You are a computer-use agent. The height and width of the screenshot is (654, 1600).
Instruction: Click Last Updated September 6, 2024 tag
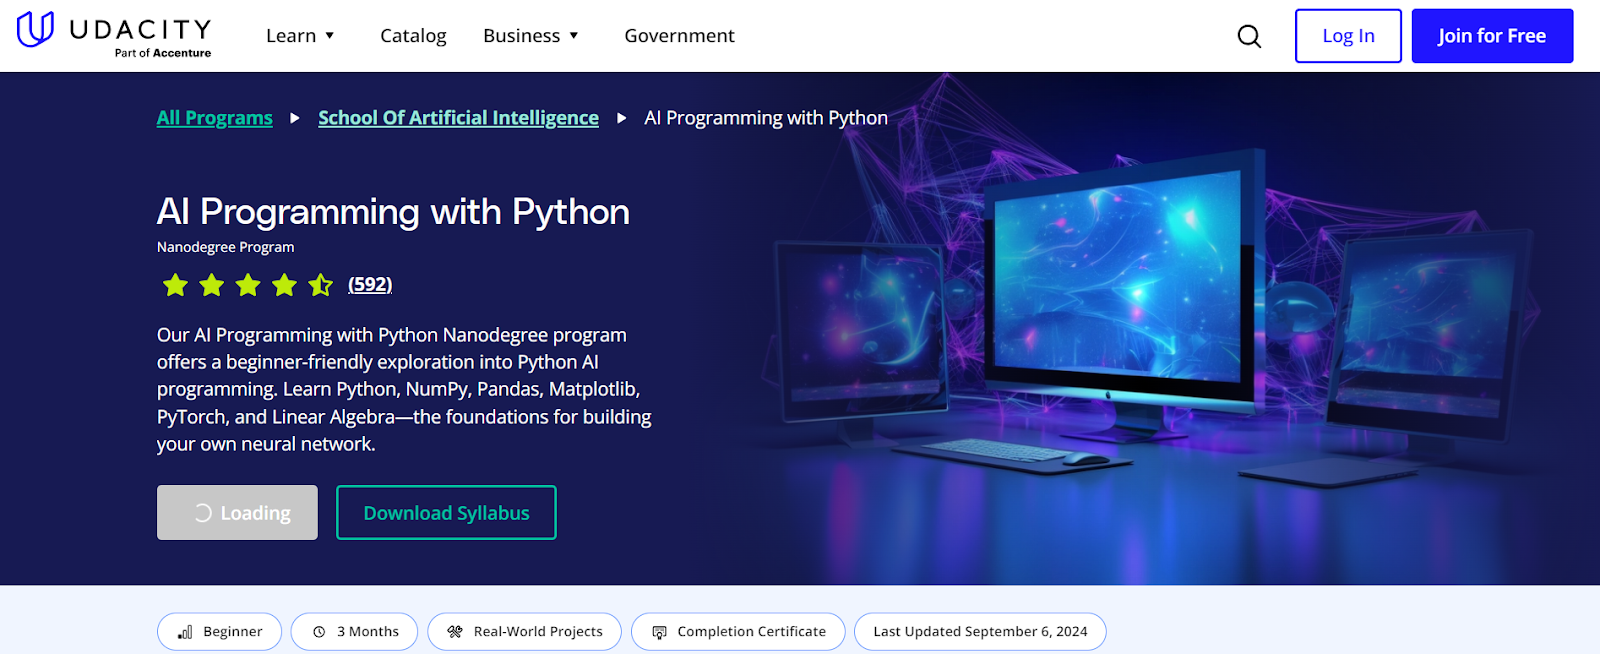[980, 632]
